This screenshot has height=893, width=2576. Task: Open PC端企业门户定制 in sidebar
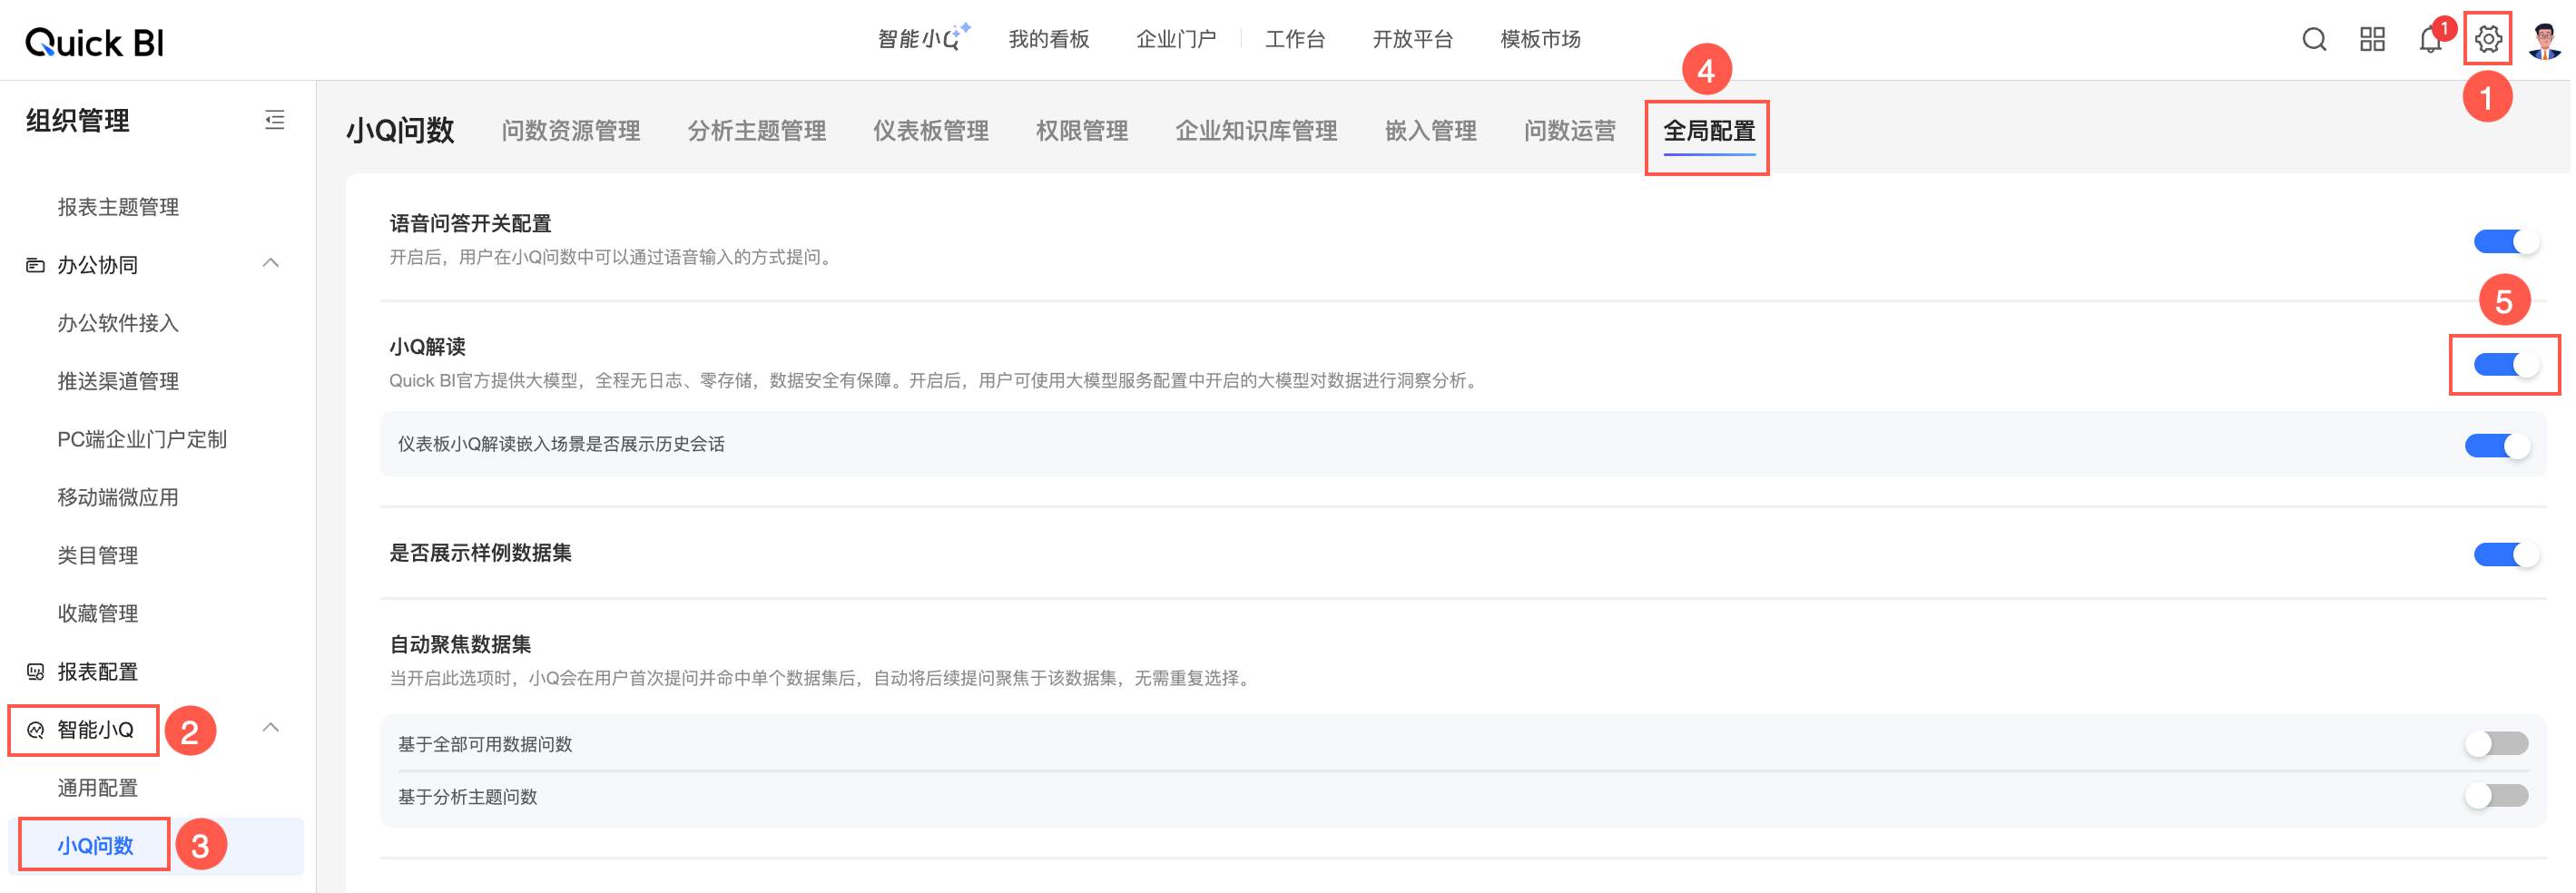142,439
